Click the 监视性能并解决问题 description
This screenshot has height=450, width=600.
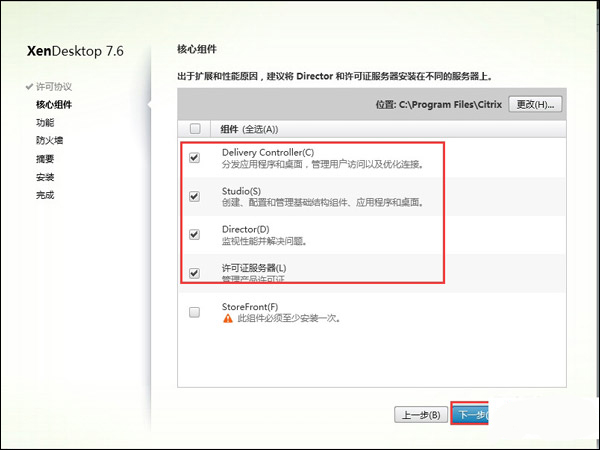264,241
